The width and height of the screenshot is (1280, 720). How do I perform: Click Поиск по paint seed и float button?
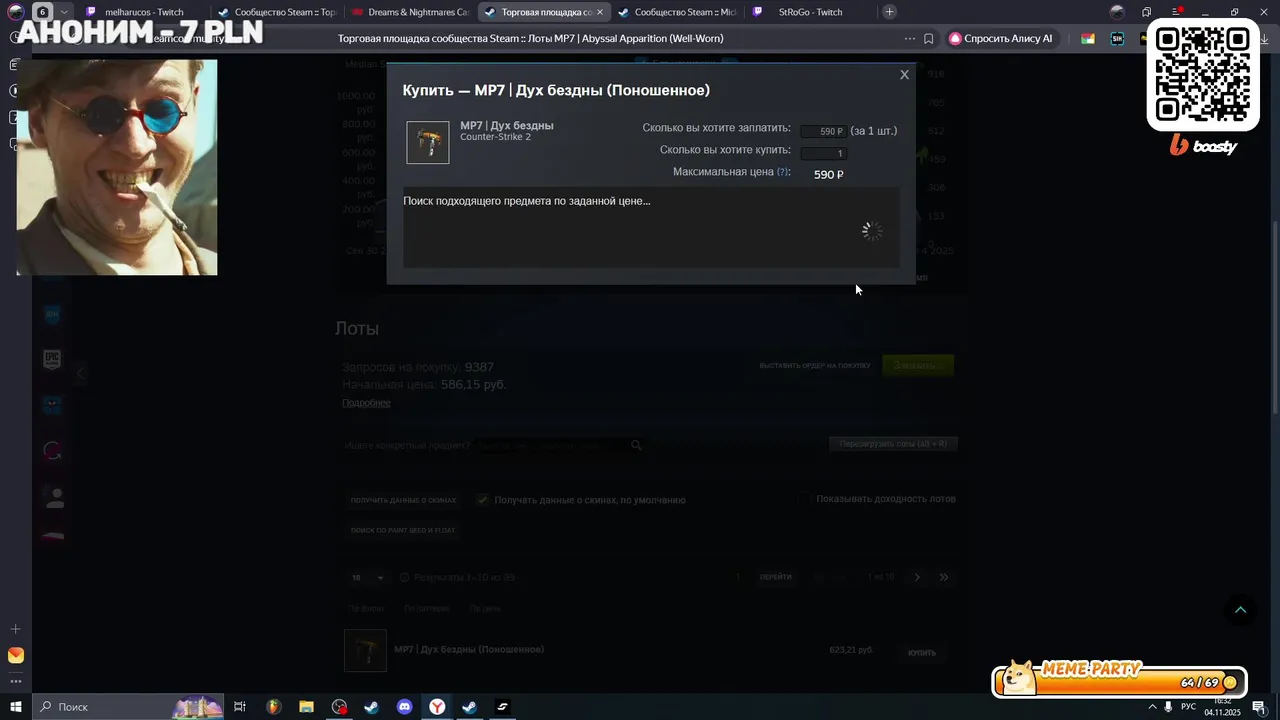[x=403, y=530]
